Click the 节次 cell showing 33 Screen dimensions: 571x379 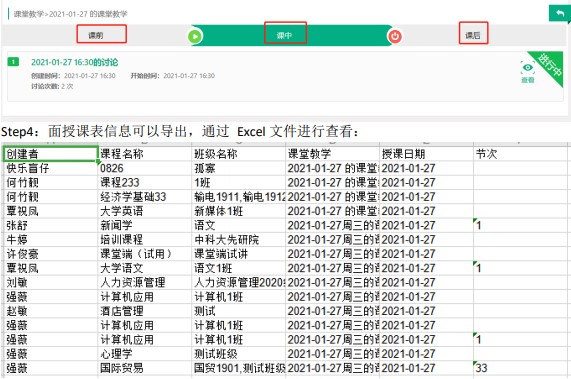[x=520, y=368]
